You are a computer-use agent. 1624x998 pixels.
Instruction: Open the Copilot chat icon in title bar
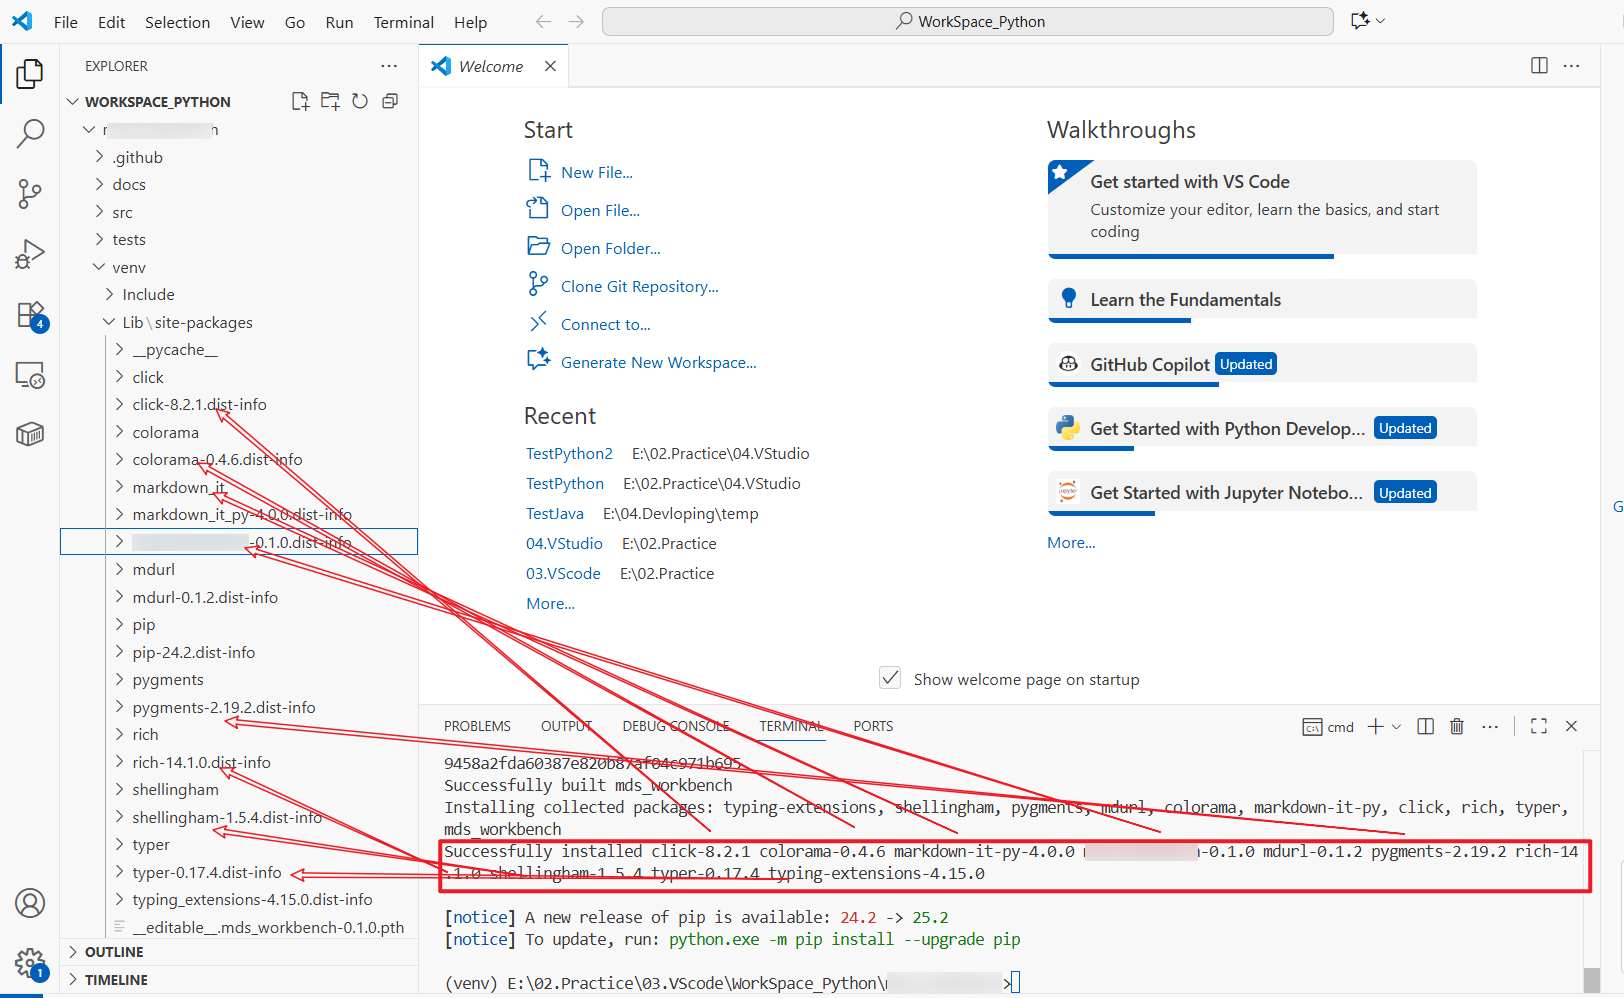[x=1360, y=21]
